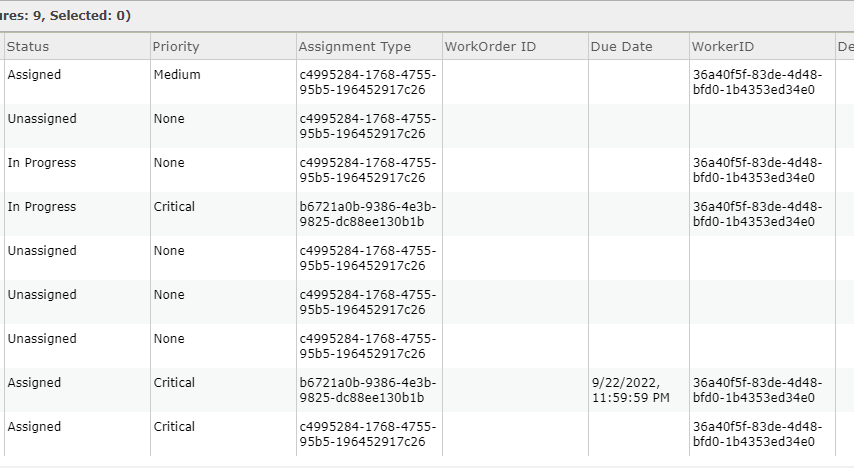The height and width of the screenshot is (468, 854).
Task: Select the In Progress row with Critical priority
Action: tap(427, 214)
